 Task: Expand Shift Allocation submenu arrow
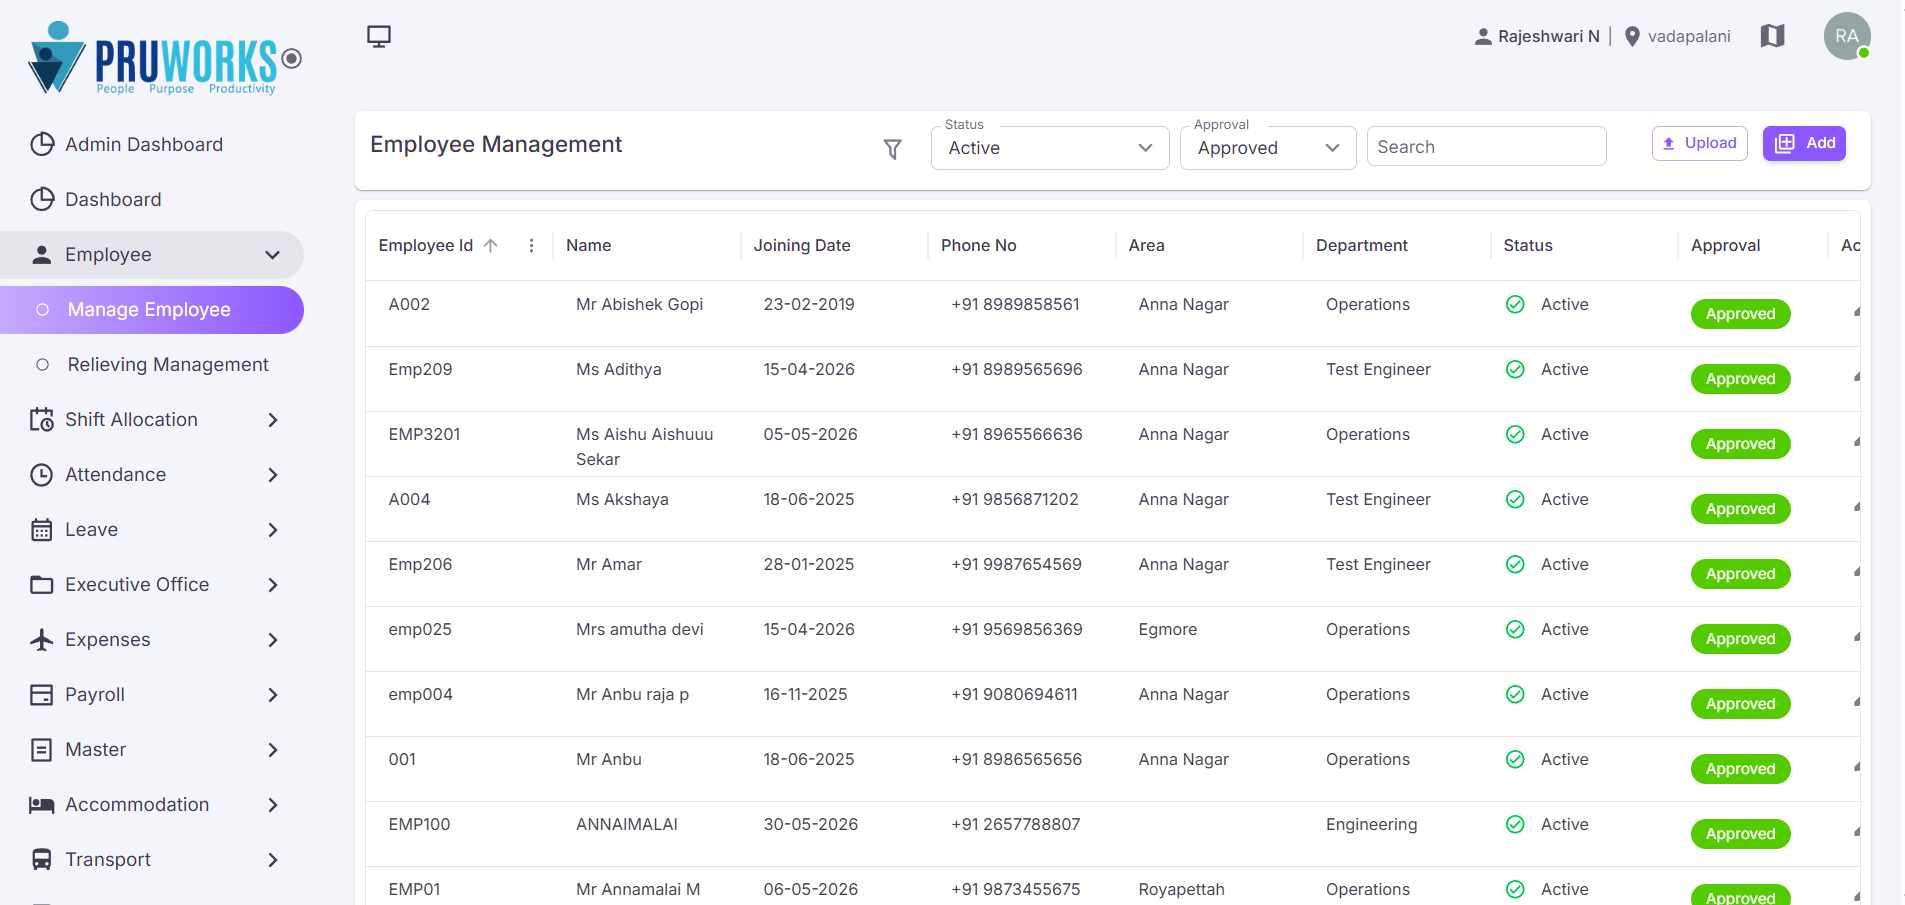(272, 420)
